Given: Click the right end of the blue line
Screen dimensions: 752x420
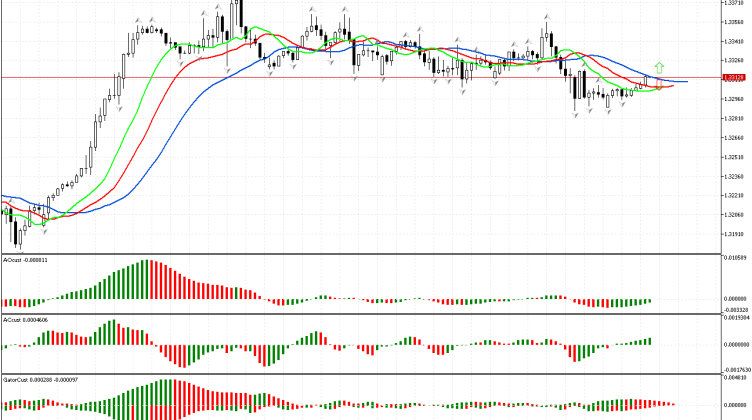Looking at the screenshot, I should pyautogui.click(x=686, y=81).
